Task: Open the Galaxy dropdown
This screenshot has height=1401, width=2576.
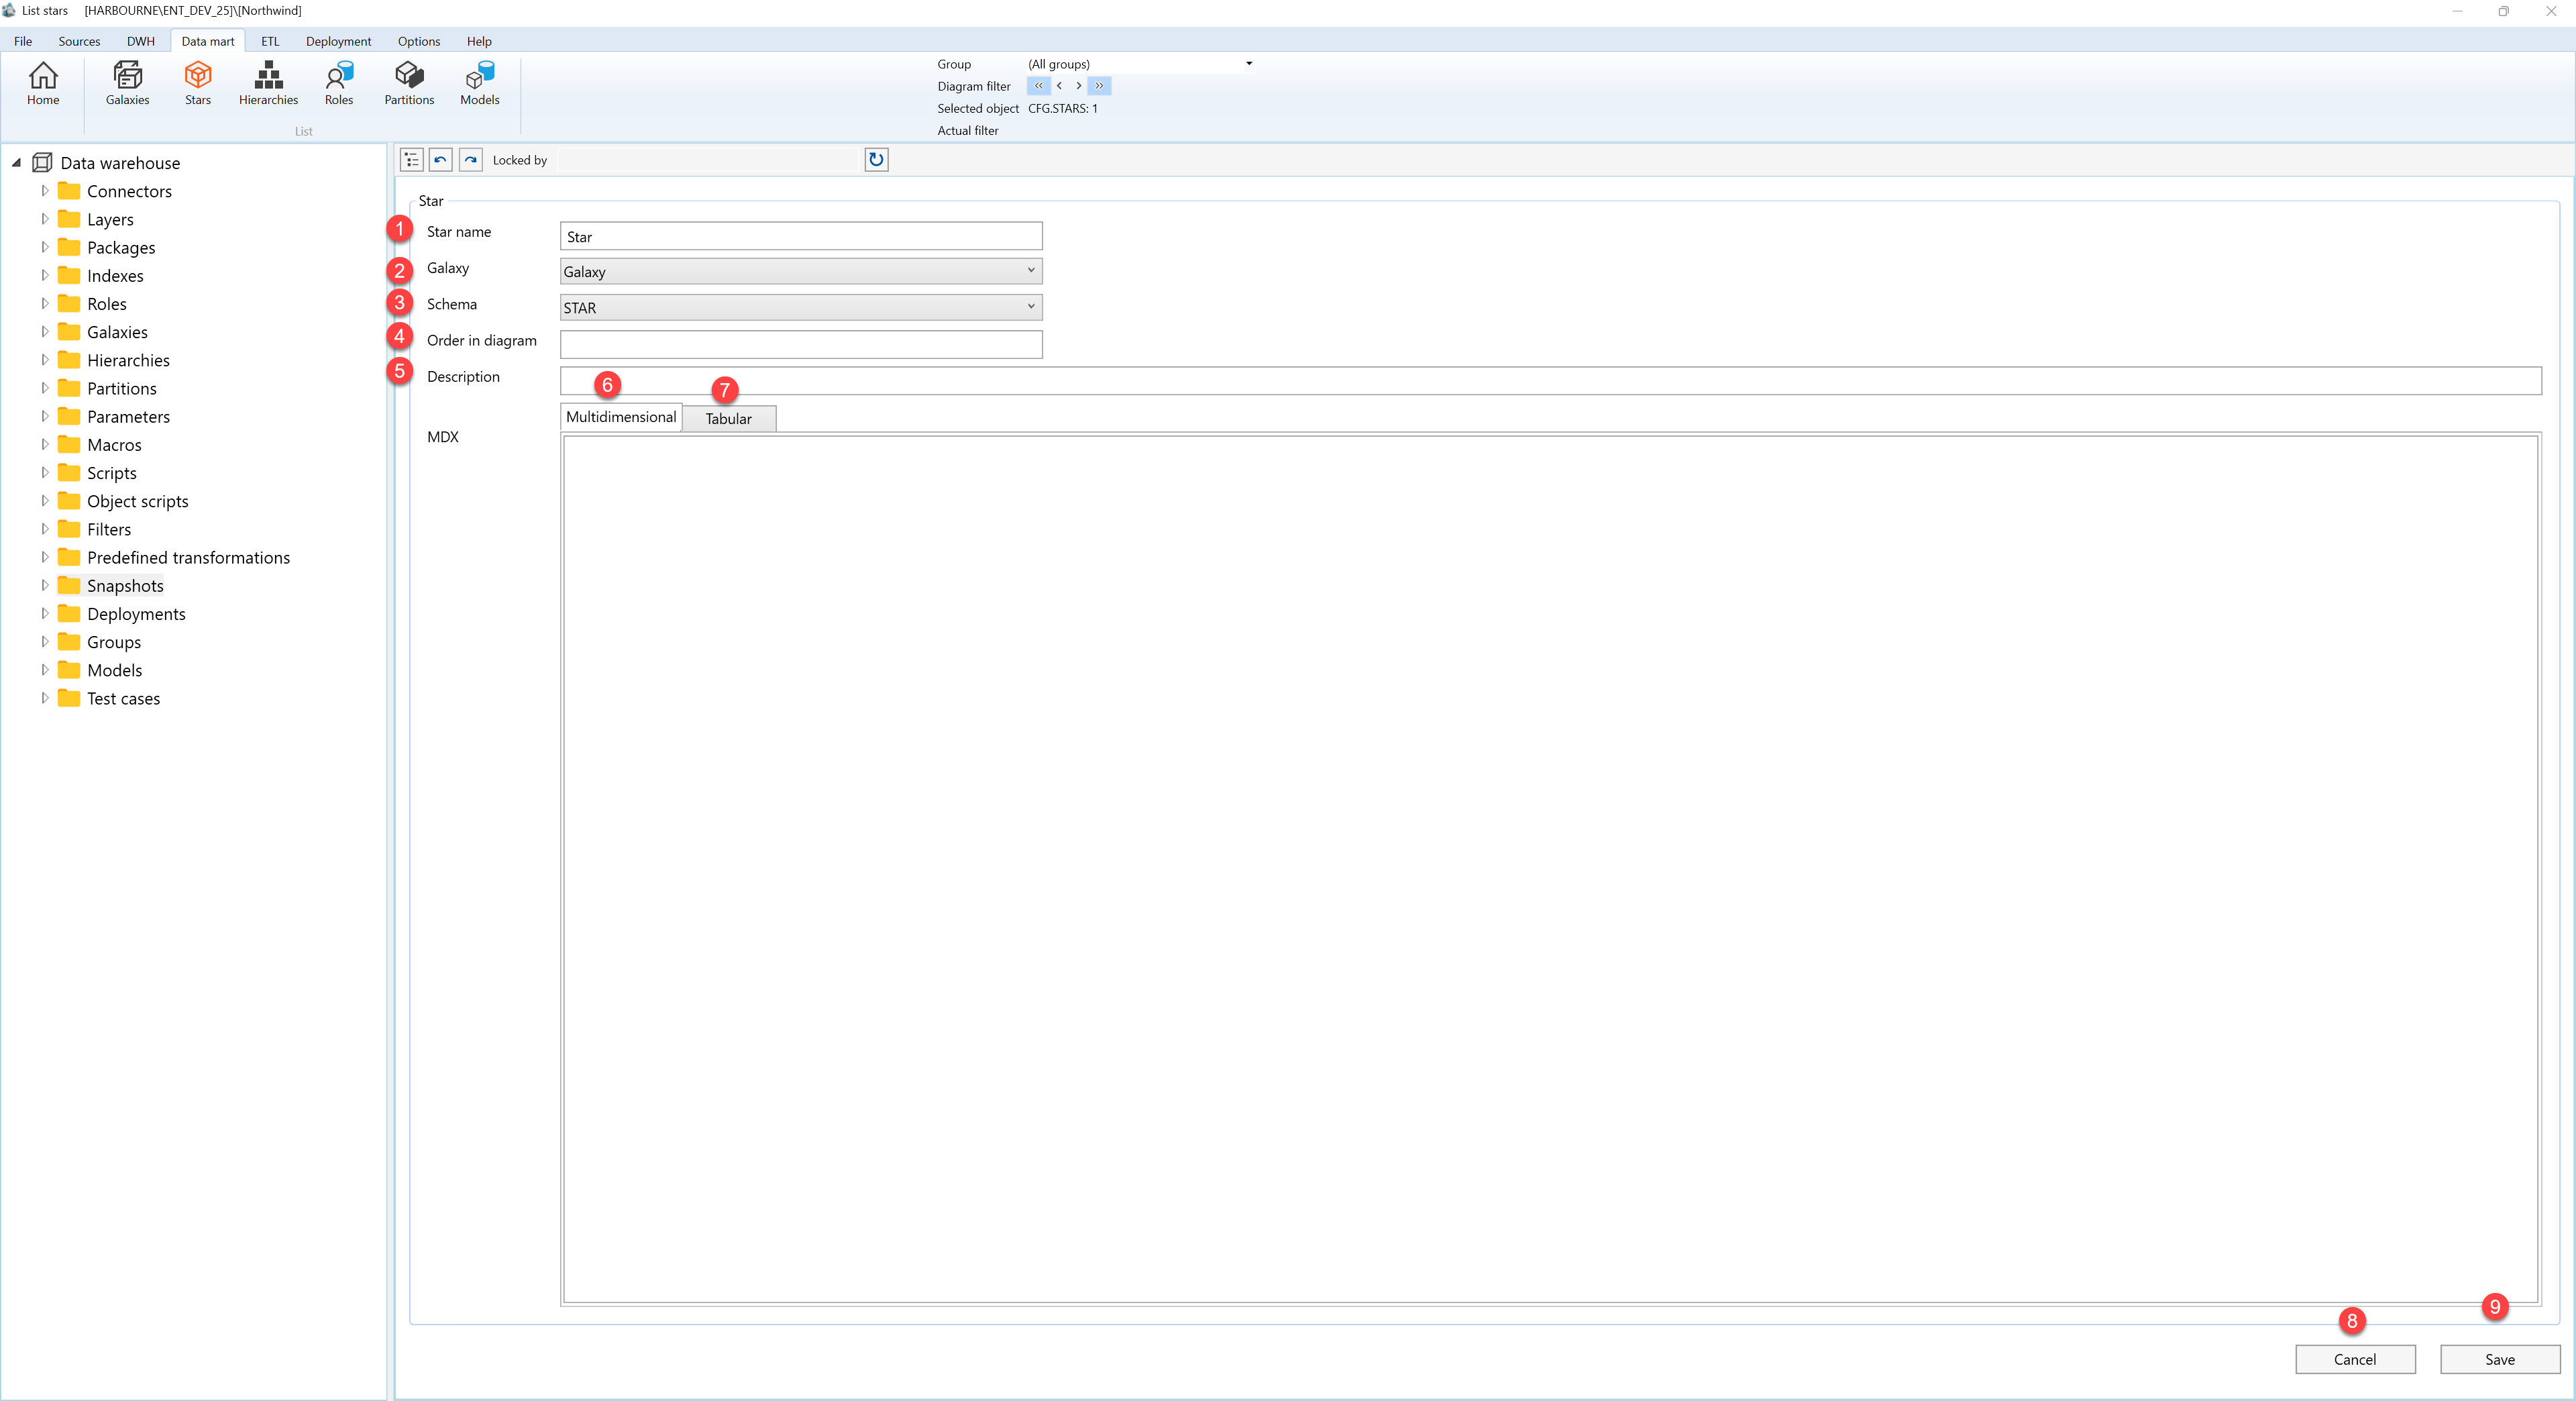Action: [801, 271]
